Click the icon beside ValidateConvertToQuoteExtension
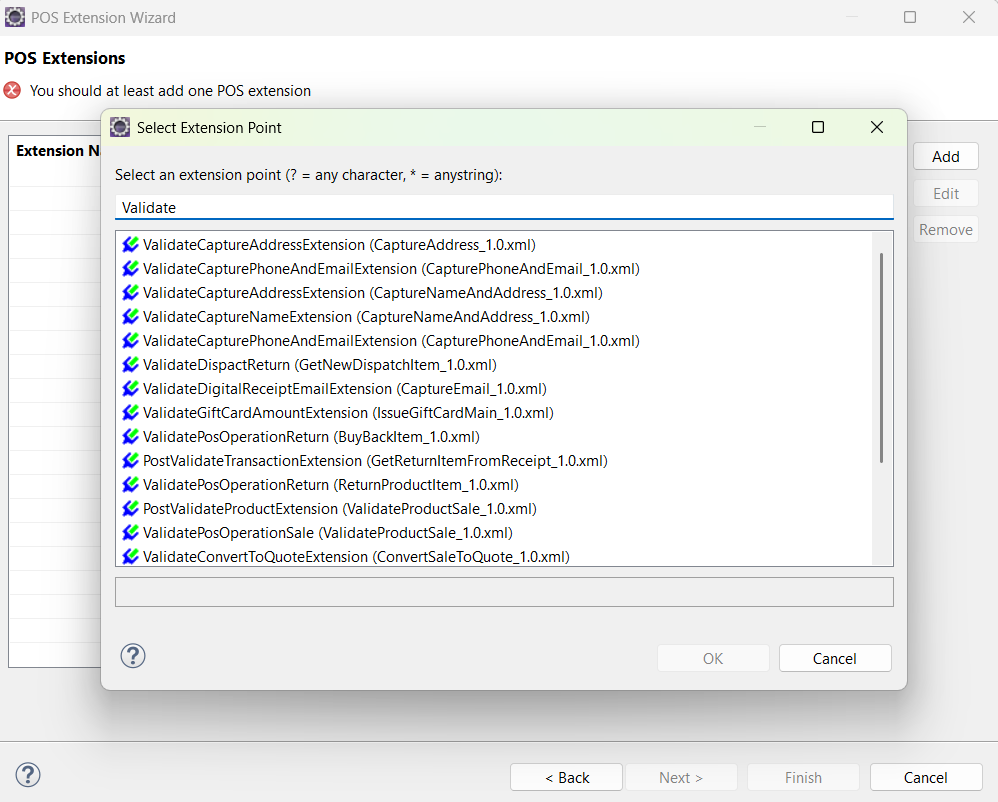This screenshot has width=998, height=802. pyautogui.click(x=131, y=556)
